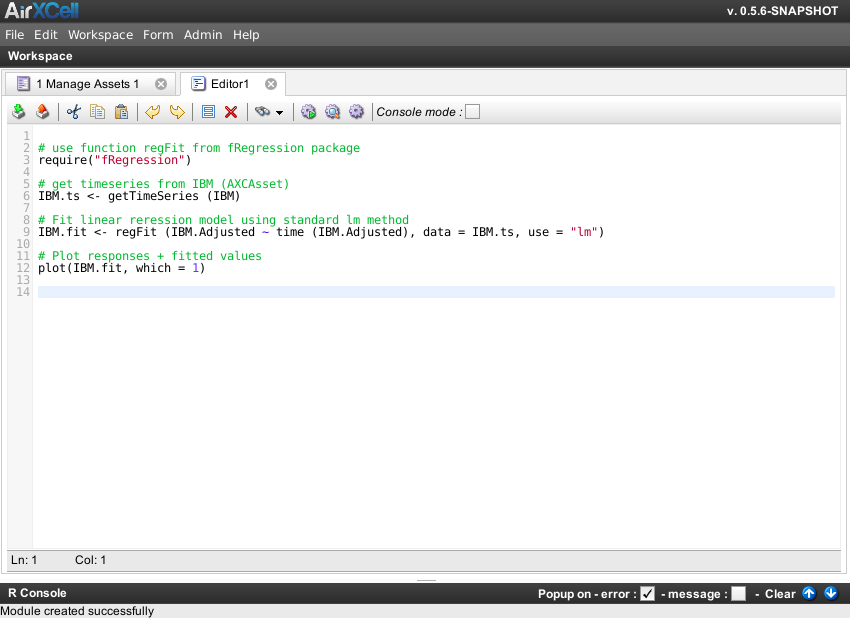Click the blue select-all lines icon

point(208,112)
